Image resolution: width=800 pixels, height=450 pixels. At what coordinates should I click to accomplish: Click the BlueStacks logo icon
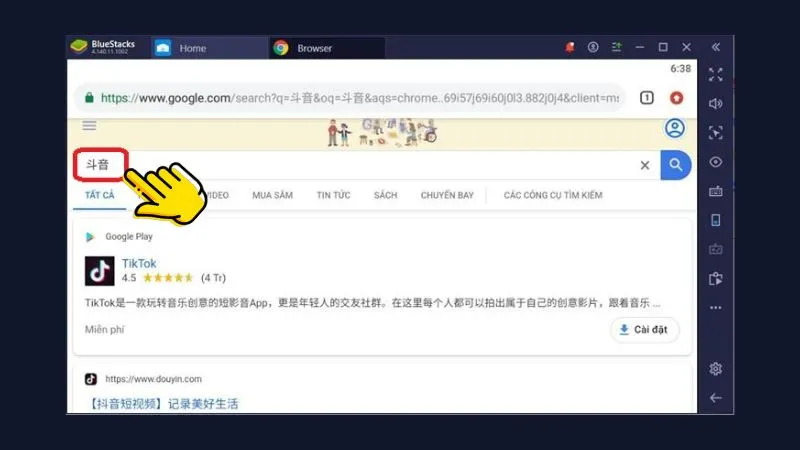[x=79, y=46]
